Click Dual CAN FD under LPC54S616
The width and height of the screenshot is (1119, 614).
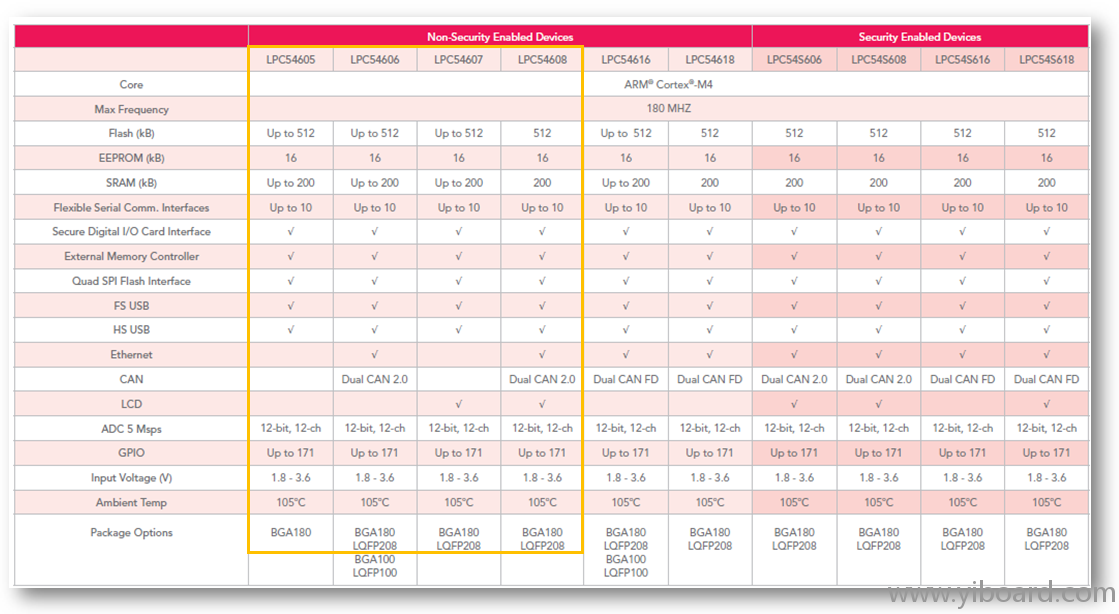tap(963, 379)
